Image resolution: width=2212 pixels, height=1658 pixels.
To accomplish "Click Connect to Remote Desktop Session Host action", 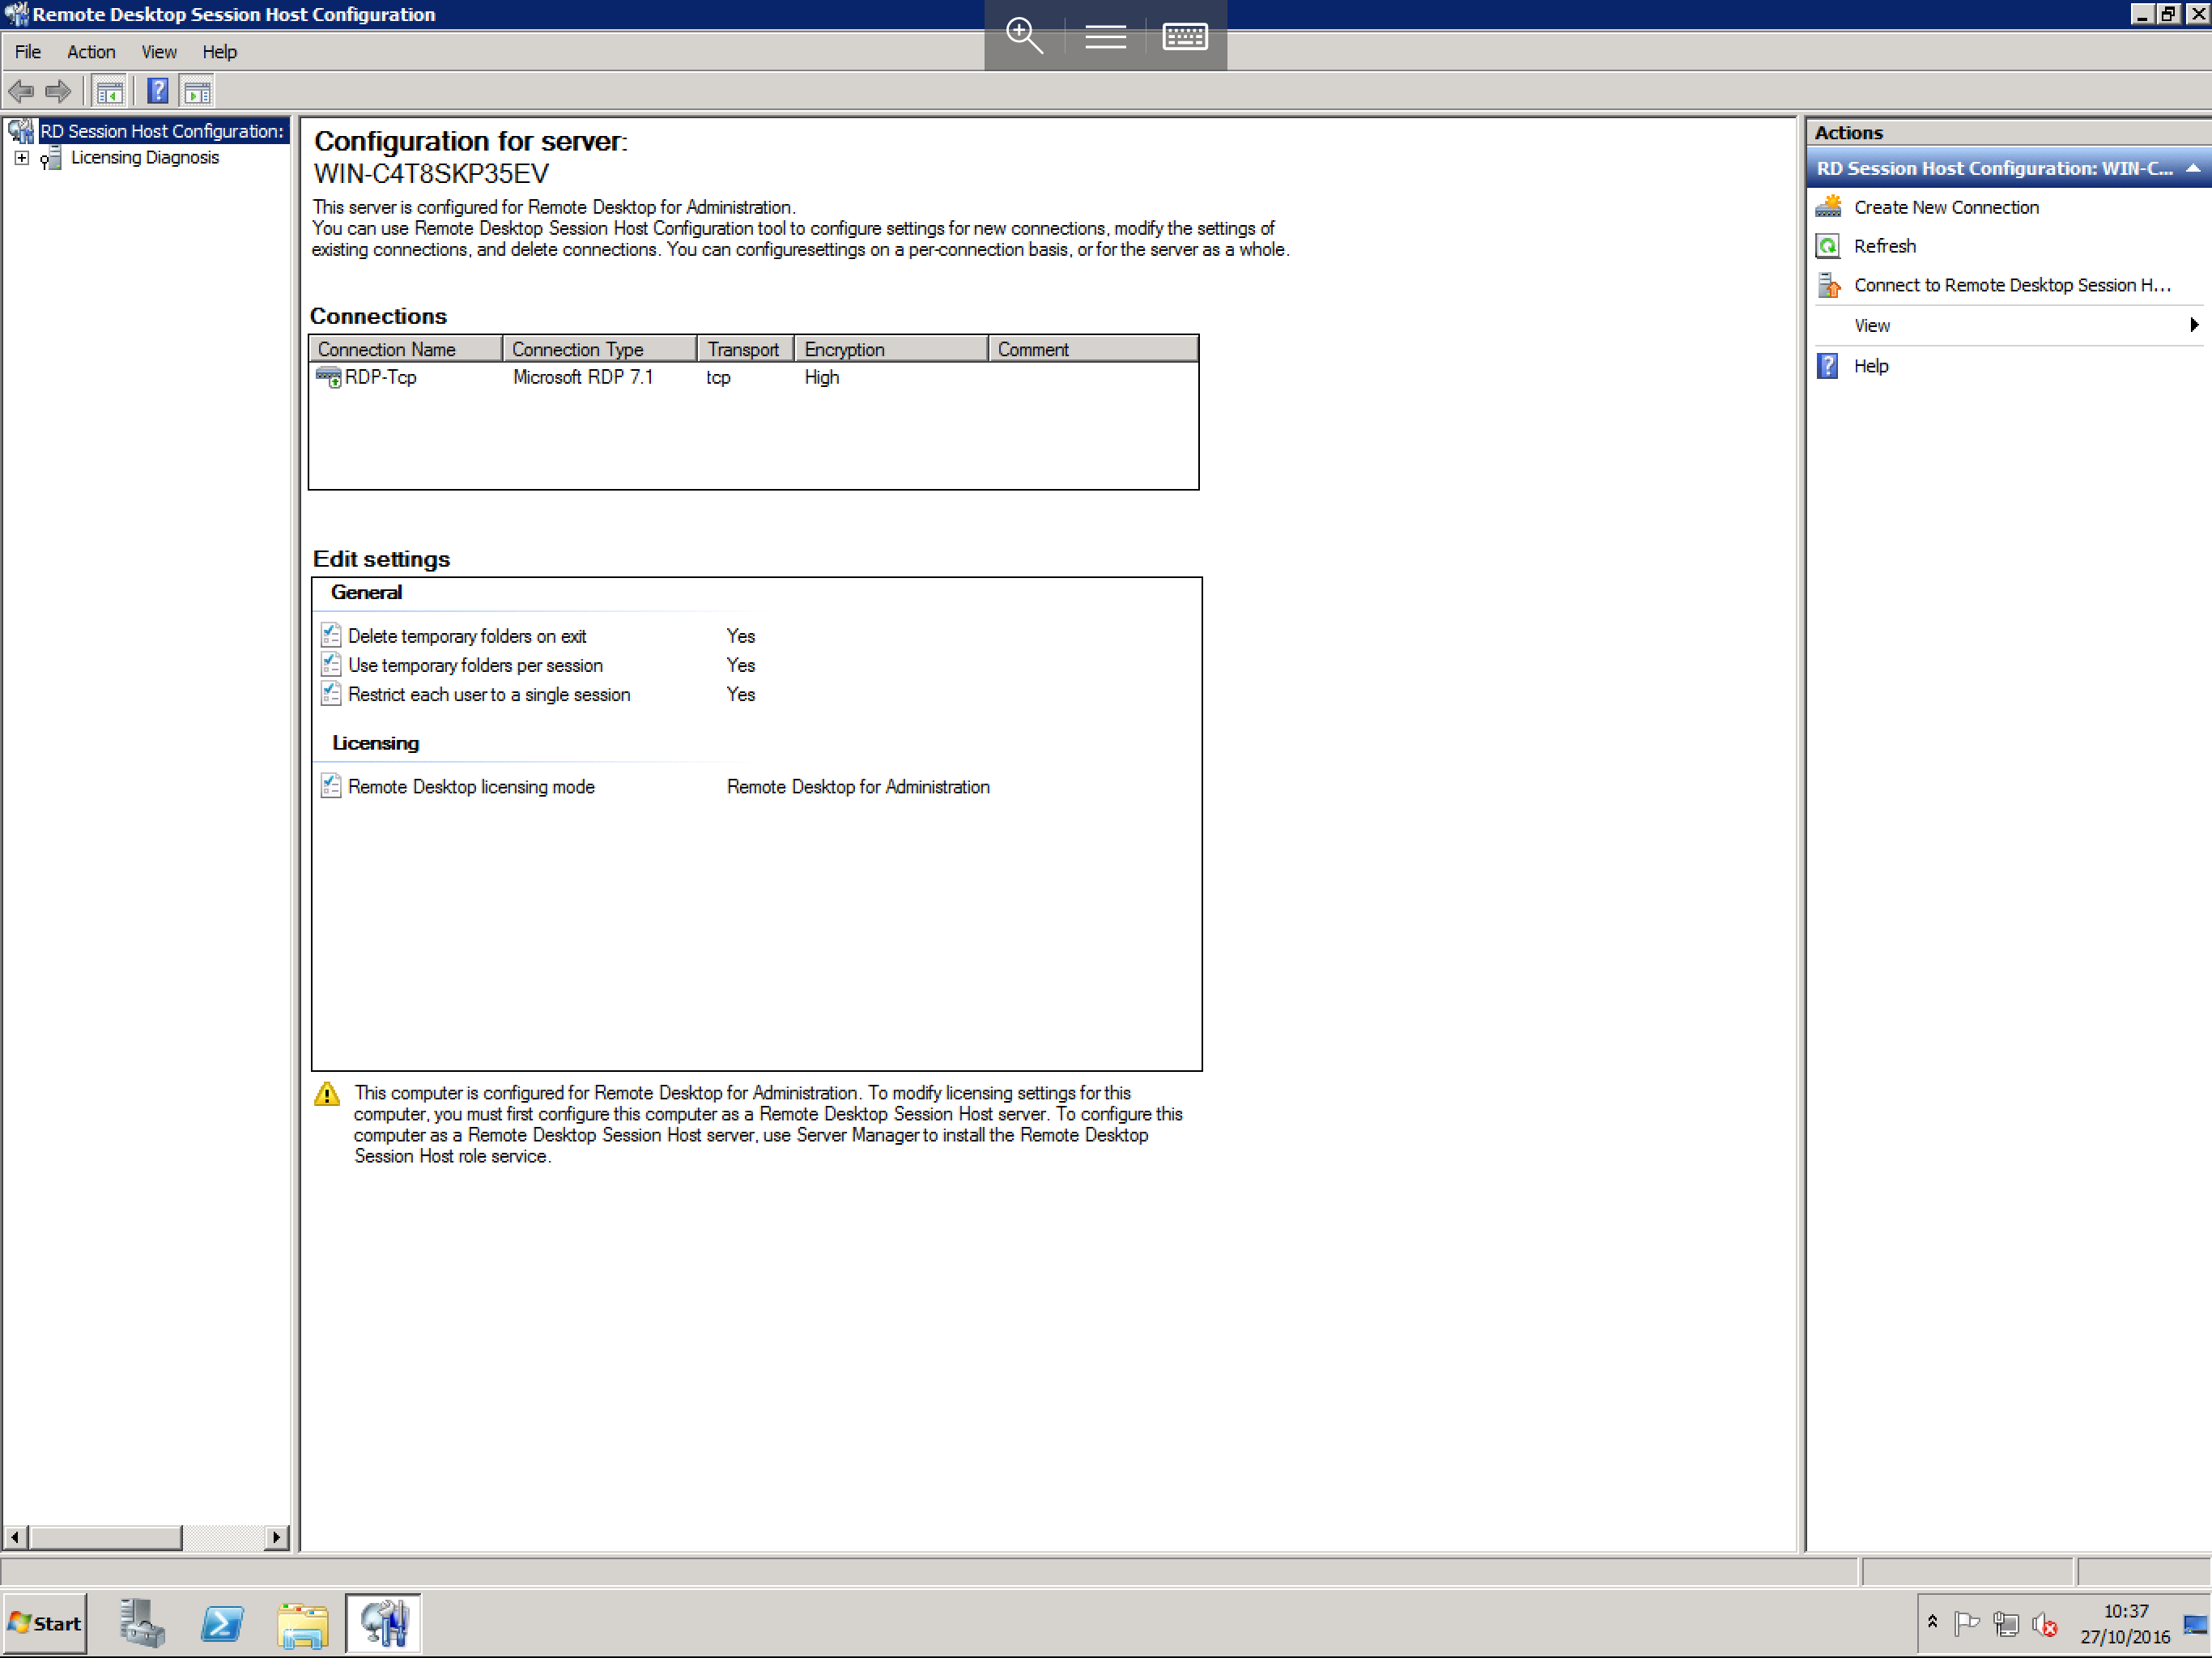I will click(x=2012, y=285).
